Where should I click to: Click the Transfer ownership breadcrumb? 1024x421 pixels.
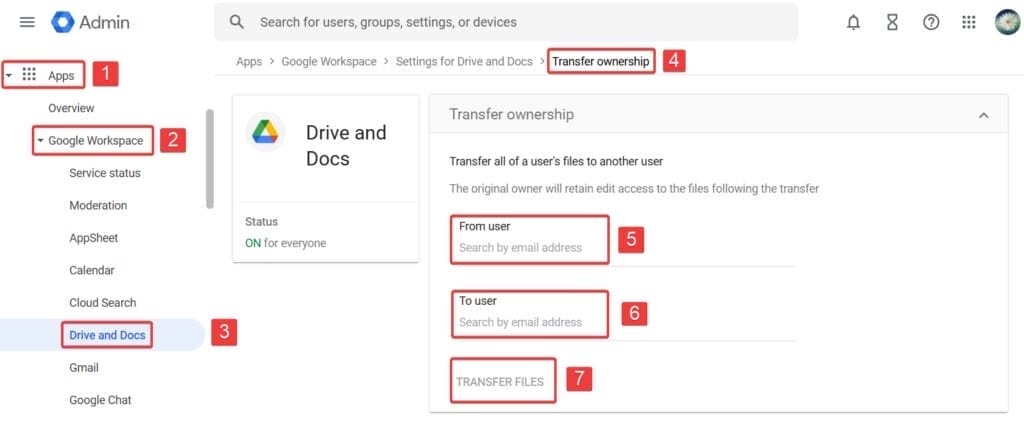(x=601, y=61)
